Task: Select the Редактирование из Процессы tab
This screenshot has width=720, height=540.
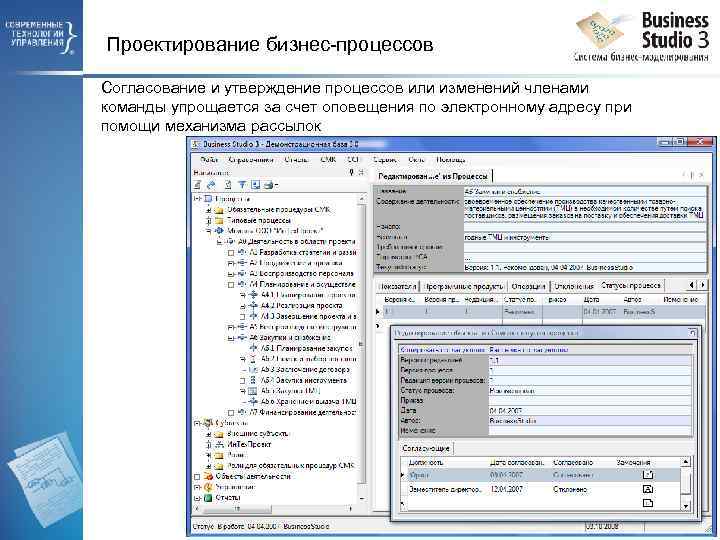Action: click(433, 176)
